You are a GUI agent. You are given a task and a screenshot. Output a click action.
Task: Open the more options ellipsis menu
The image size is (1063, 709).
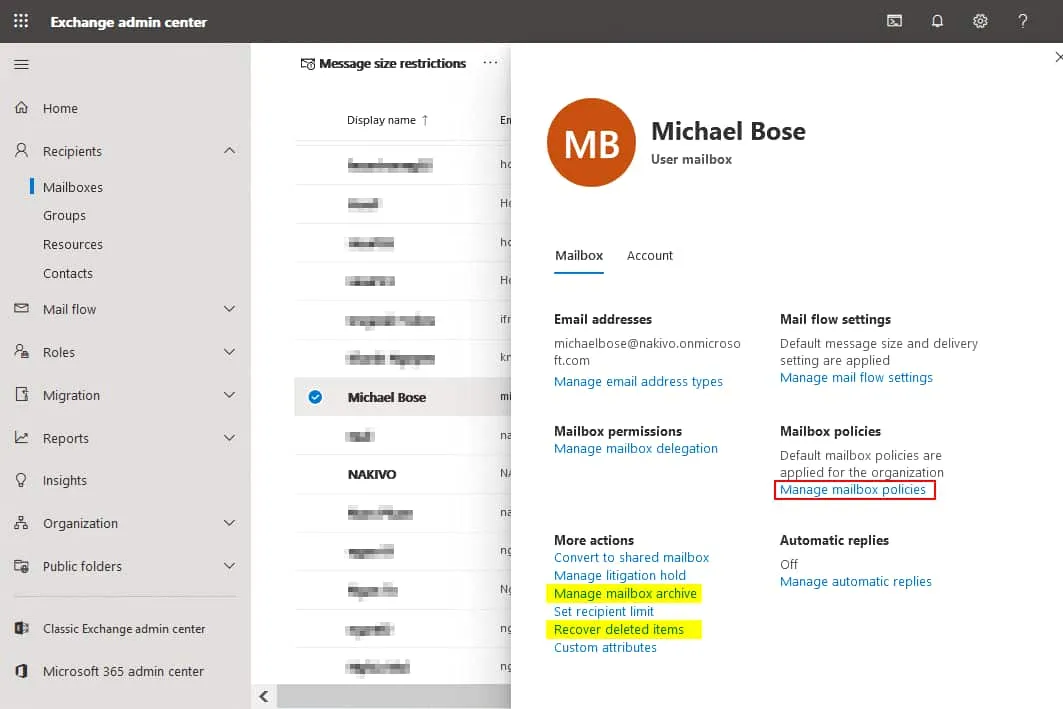click(x=490, y=63)
